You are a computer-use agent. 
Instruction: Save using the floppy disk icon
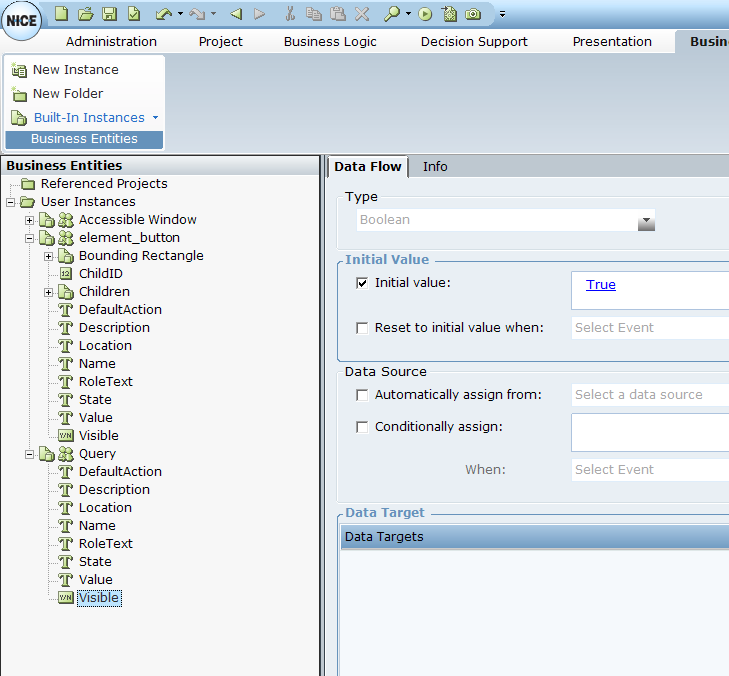click(109, 14)
